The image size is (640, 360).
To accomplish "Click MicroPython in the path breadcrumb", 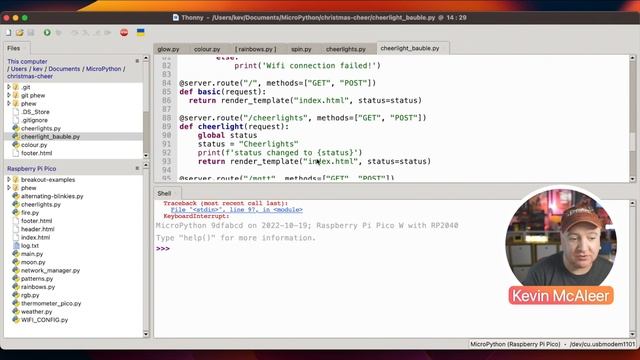I will point(104,69).
